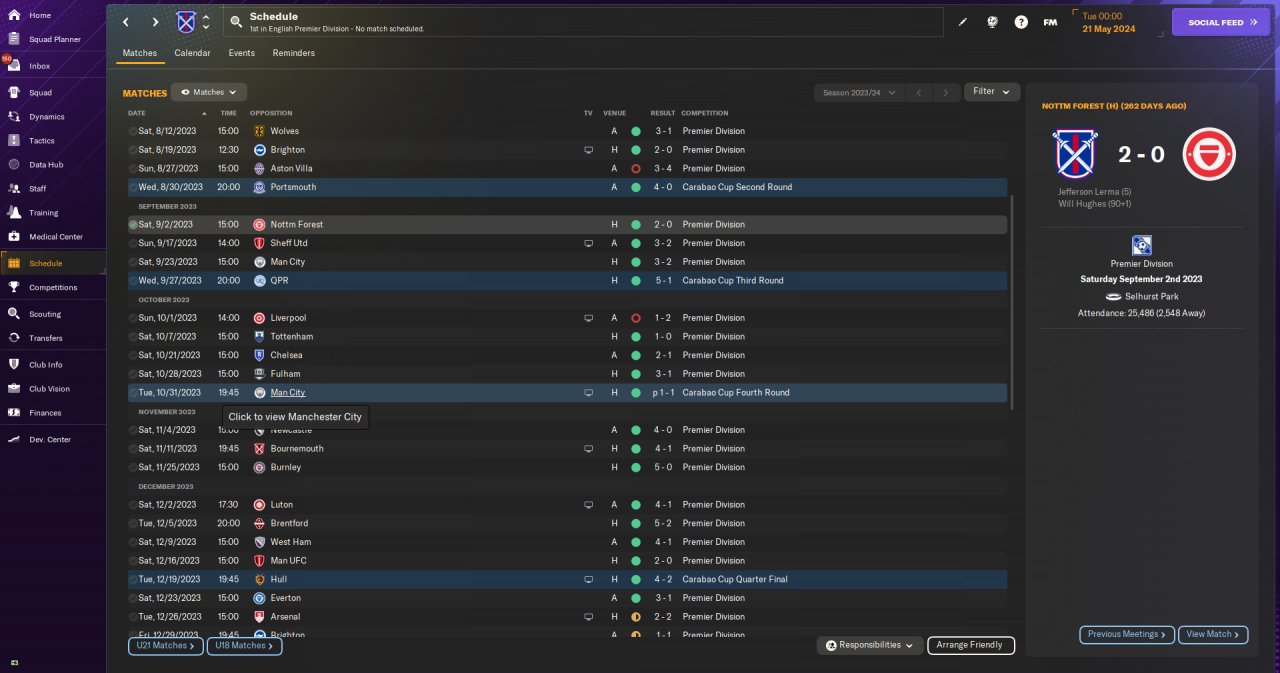Go back with the left arrow
1280x673 pixels.
126,22
